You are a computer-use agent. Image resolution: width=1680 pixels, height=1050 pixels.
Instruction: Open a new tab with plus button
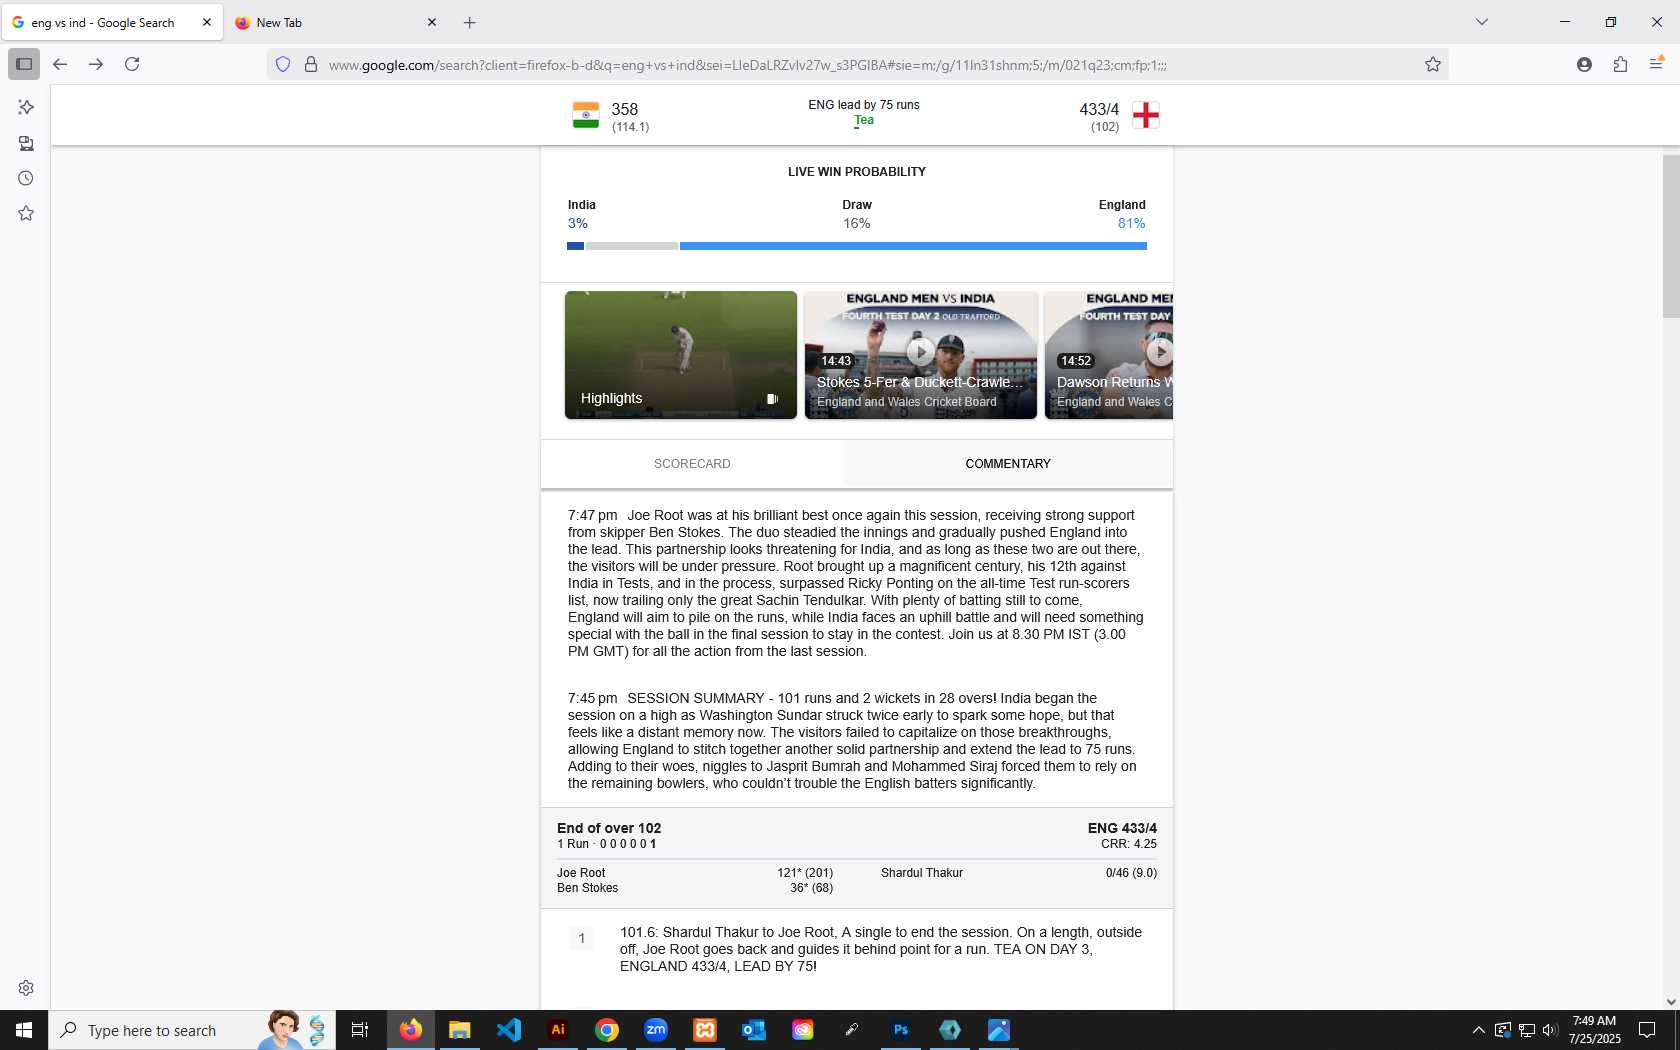pyautogui.click(x=470, y=22)
